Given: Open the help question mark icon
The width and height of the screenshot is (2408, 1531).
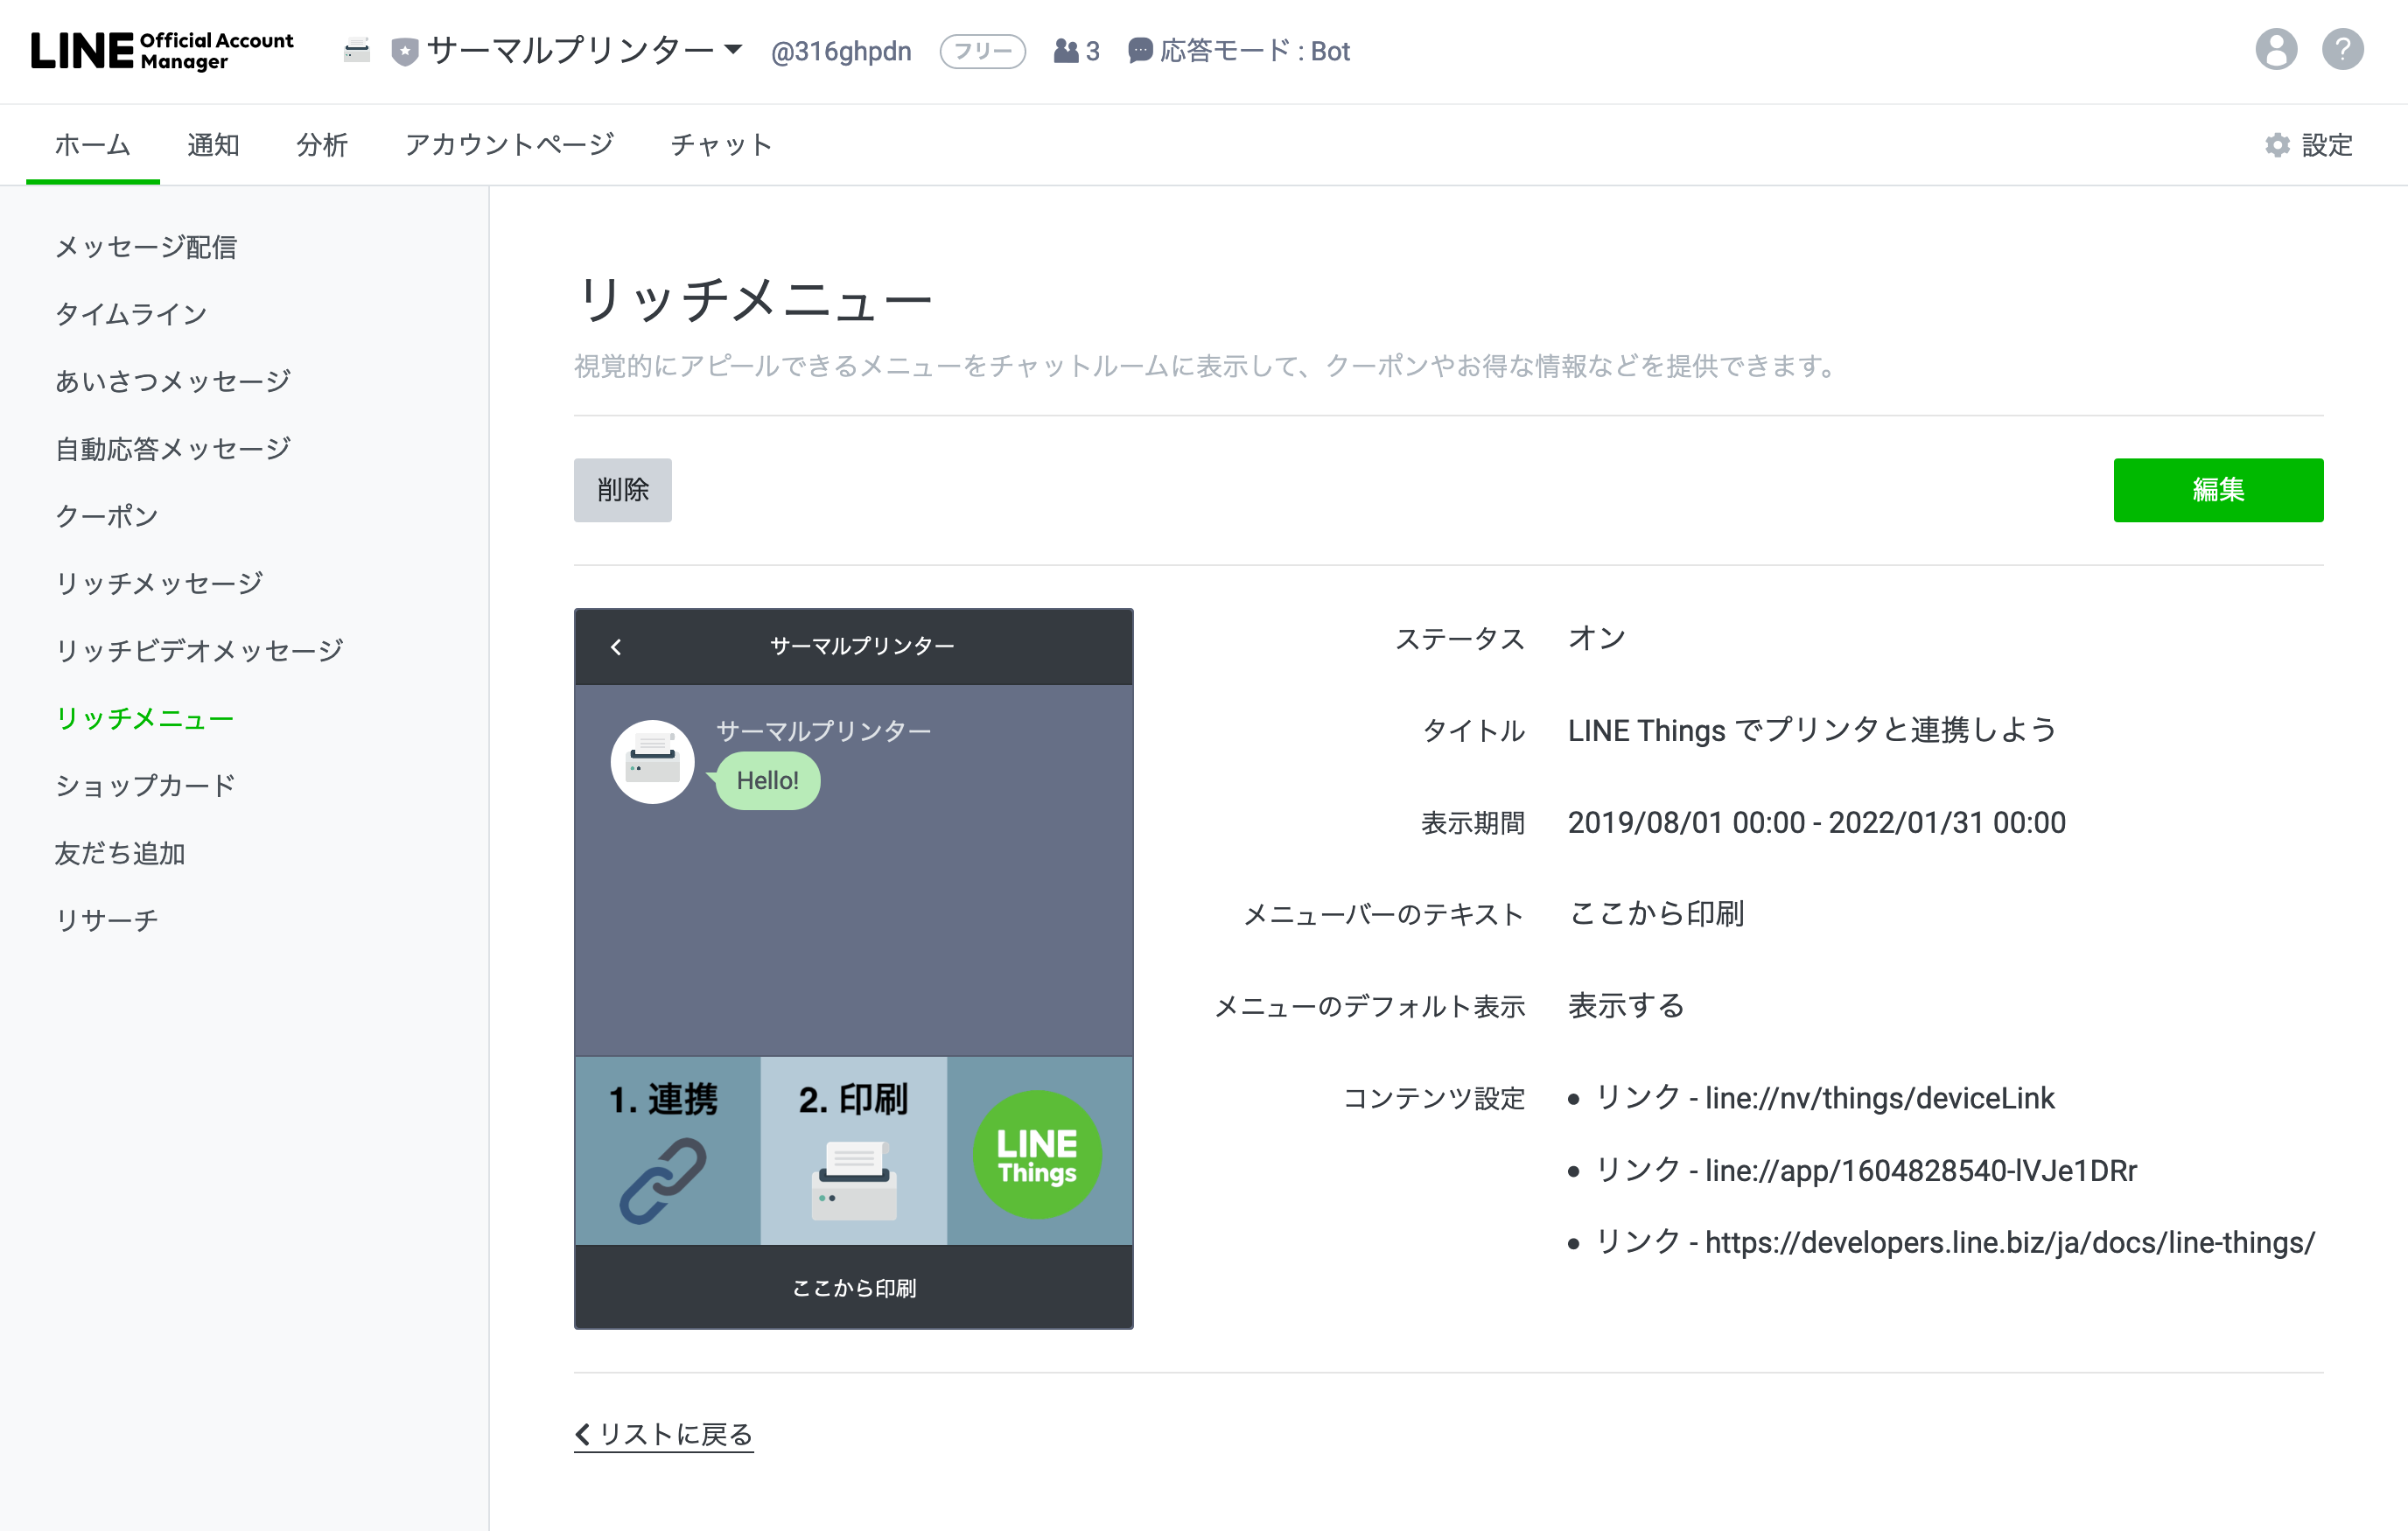Looking at the screenshot, I should click(2342, 50).
